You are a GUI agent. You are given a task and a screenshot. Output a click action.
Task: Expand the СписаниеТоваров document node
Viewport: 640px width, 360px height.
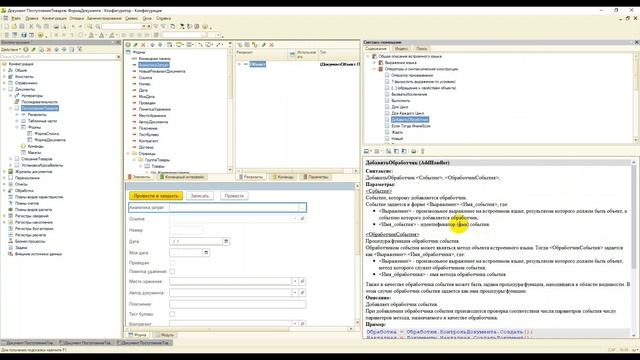(x=11, y=159)
